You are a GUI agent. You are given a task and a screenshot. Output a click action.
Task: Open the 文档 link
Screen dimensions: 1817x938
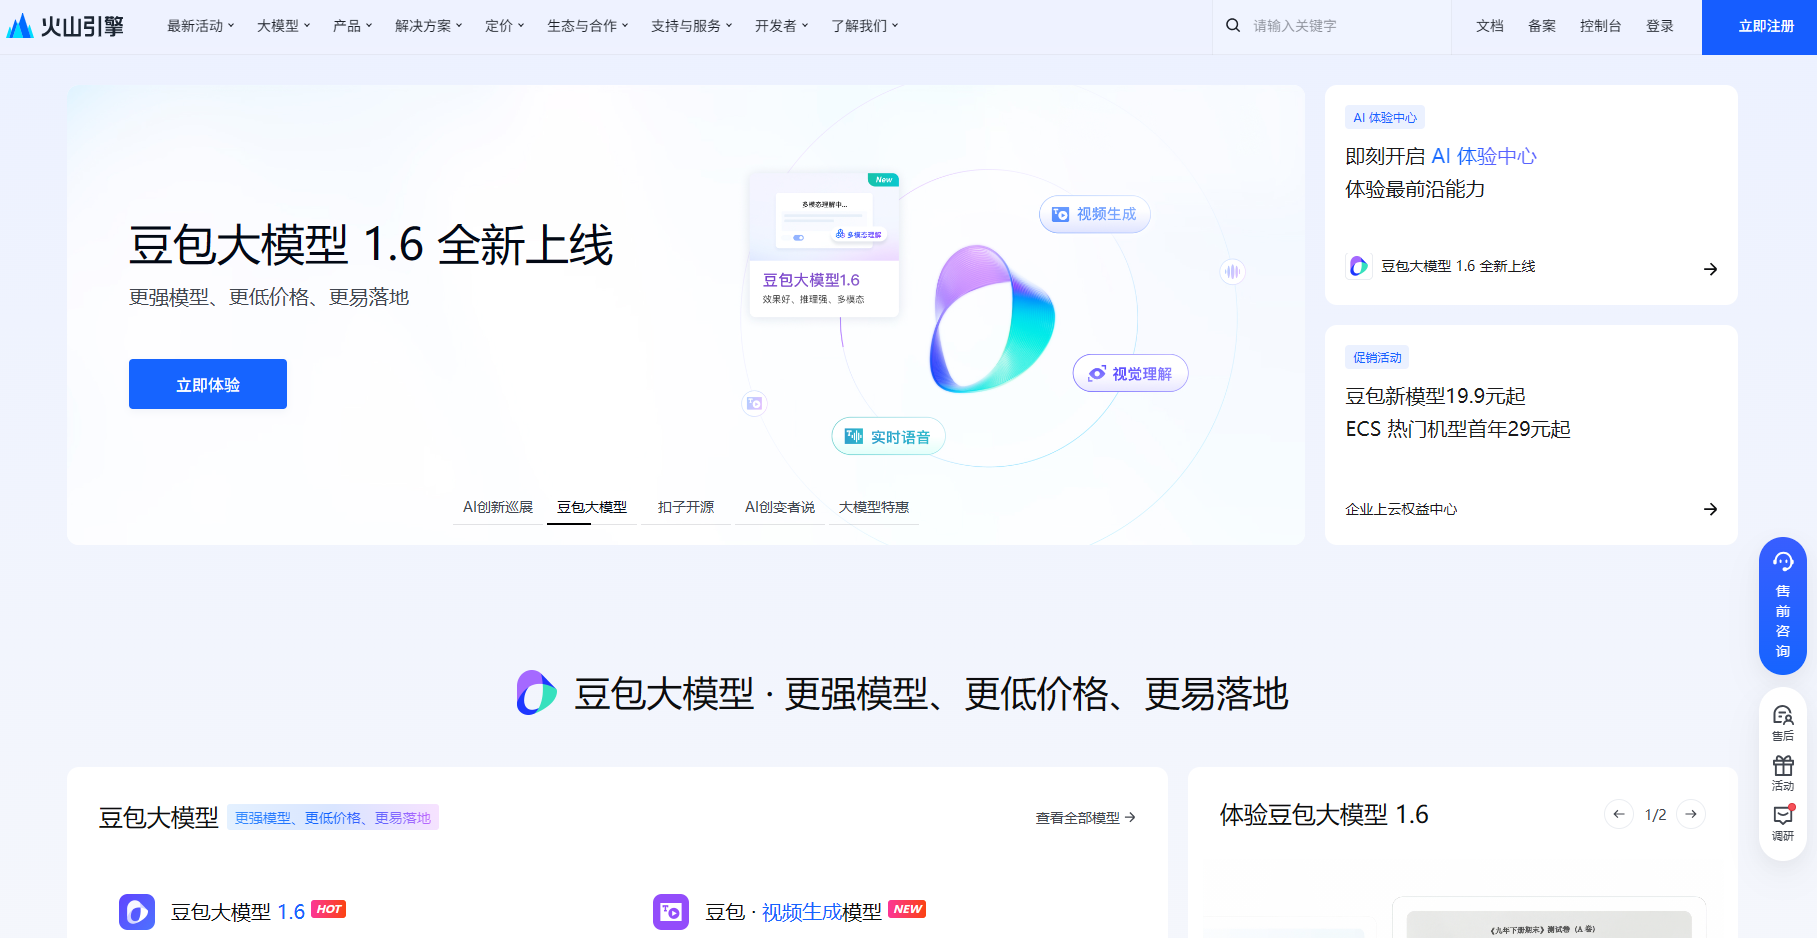[1490, 26]
